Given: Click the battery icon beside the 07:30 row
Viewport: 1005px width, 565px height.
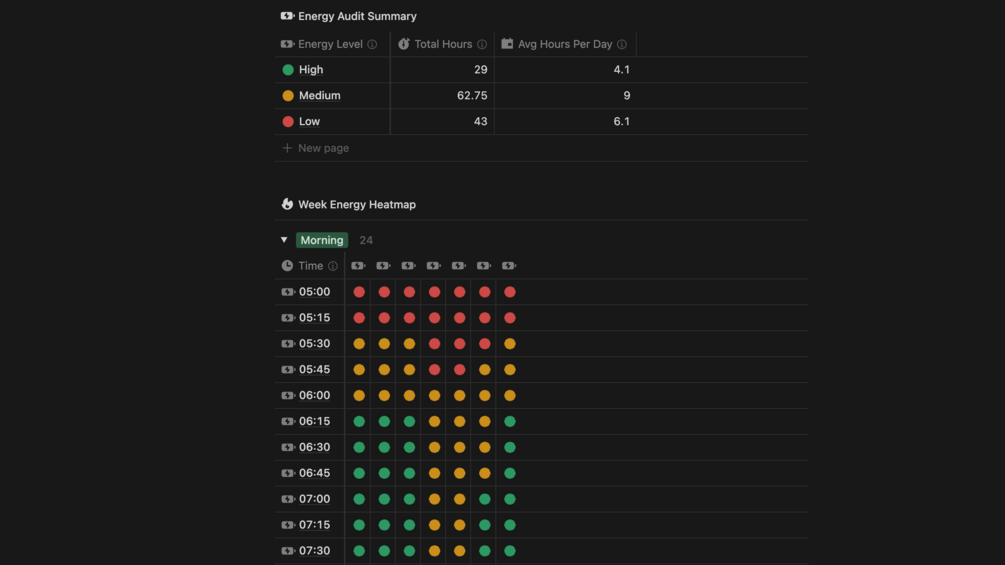Looking at the screenshot, I should coord(287,551).
